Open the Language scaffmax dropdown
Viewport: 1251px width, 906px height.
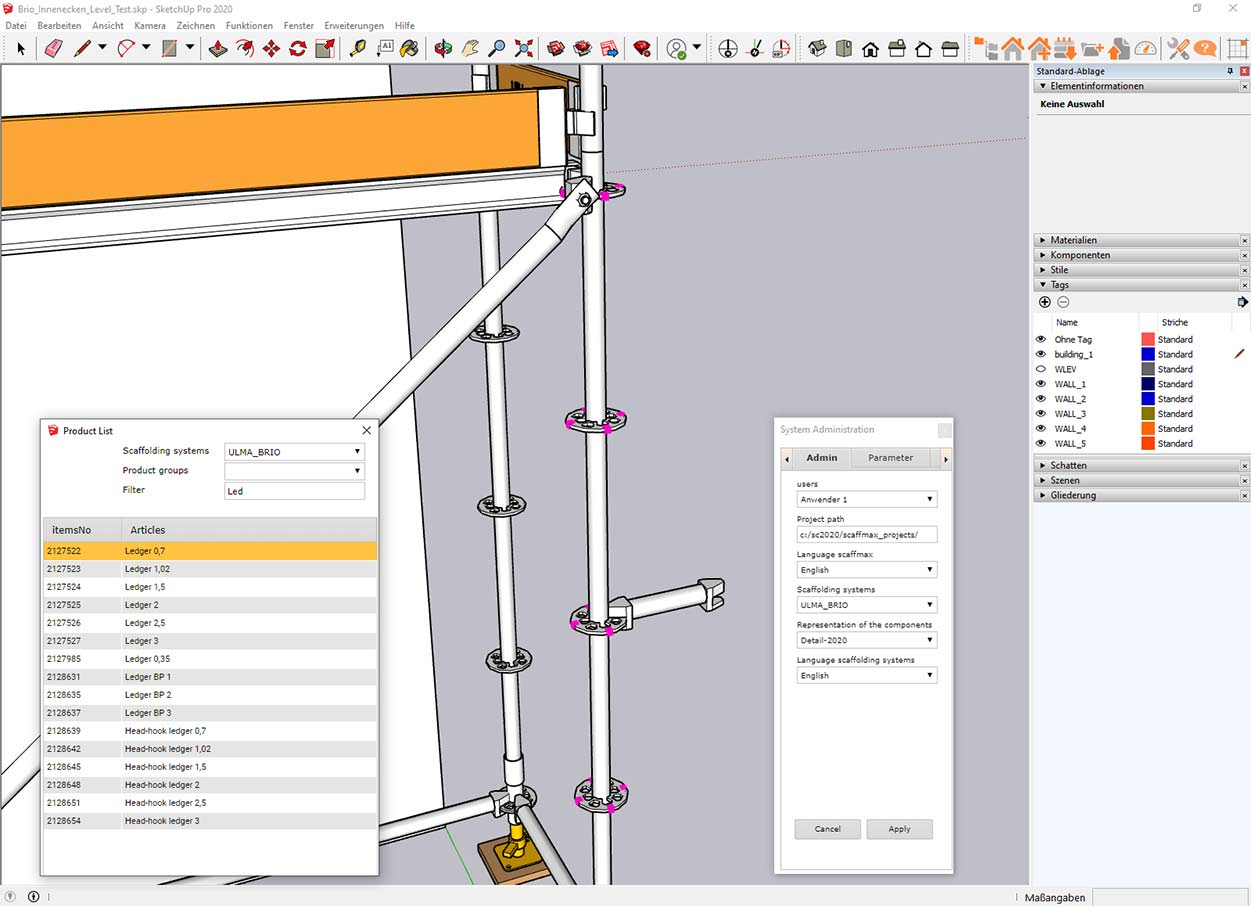click(x=867, y=570)
